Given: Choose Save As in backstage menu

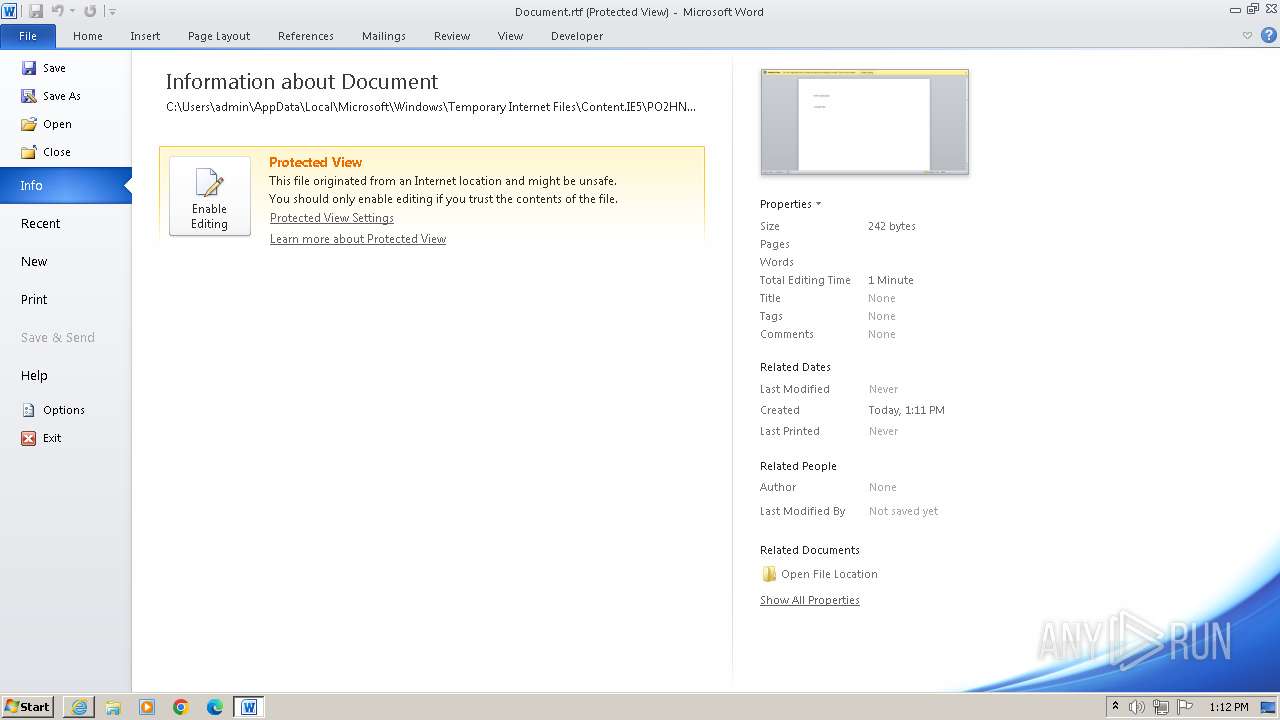Looking at the screenshot, I should click(51, 96).
